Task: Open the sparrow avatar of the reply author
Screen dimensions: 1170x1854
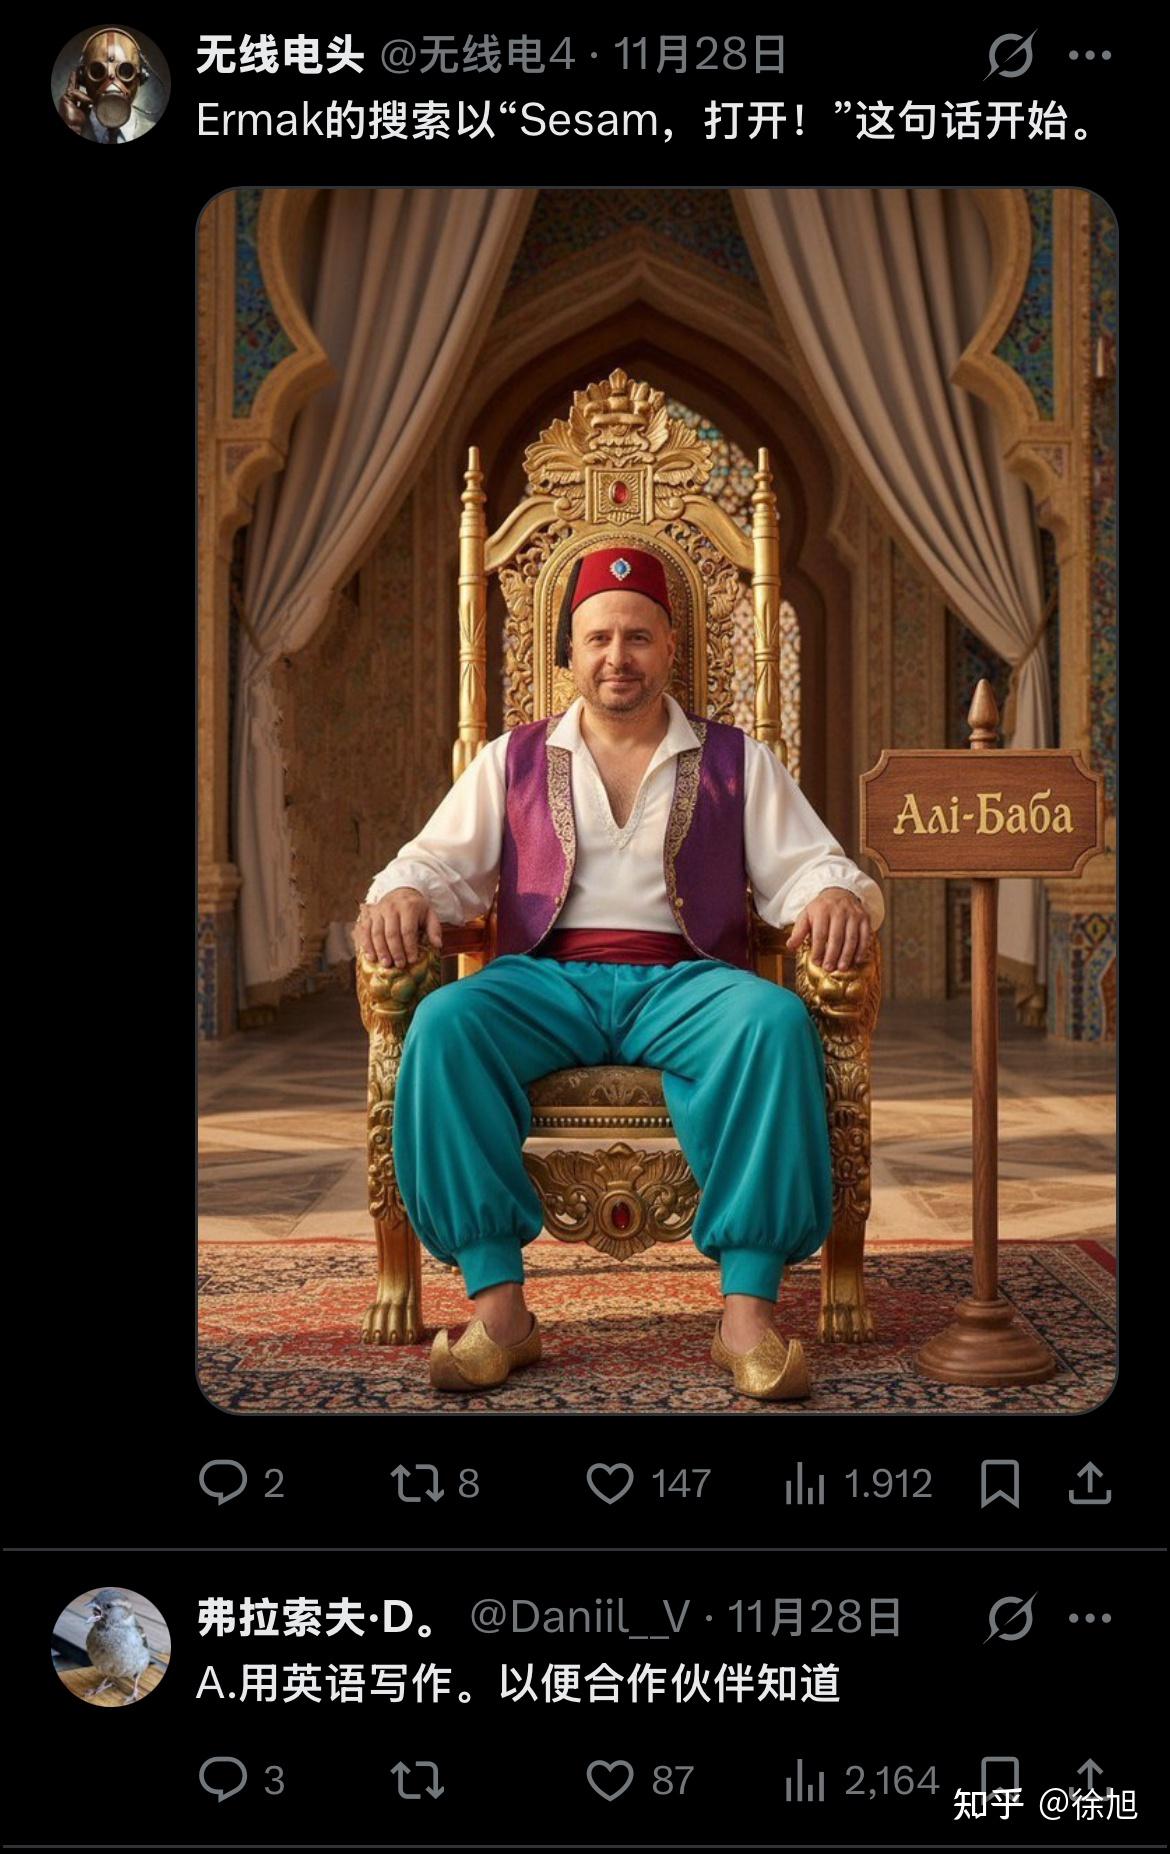Action: coord(111,1647)
